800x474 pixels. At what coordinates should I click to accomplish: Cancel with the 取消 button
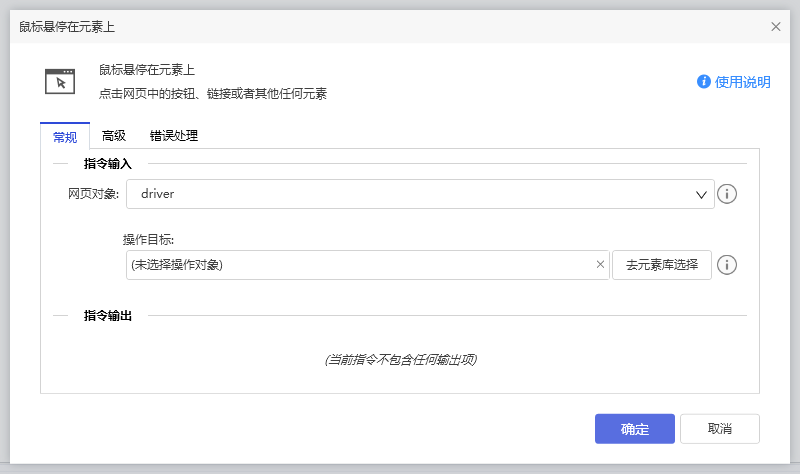719,429
